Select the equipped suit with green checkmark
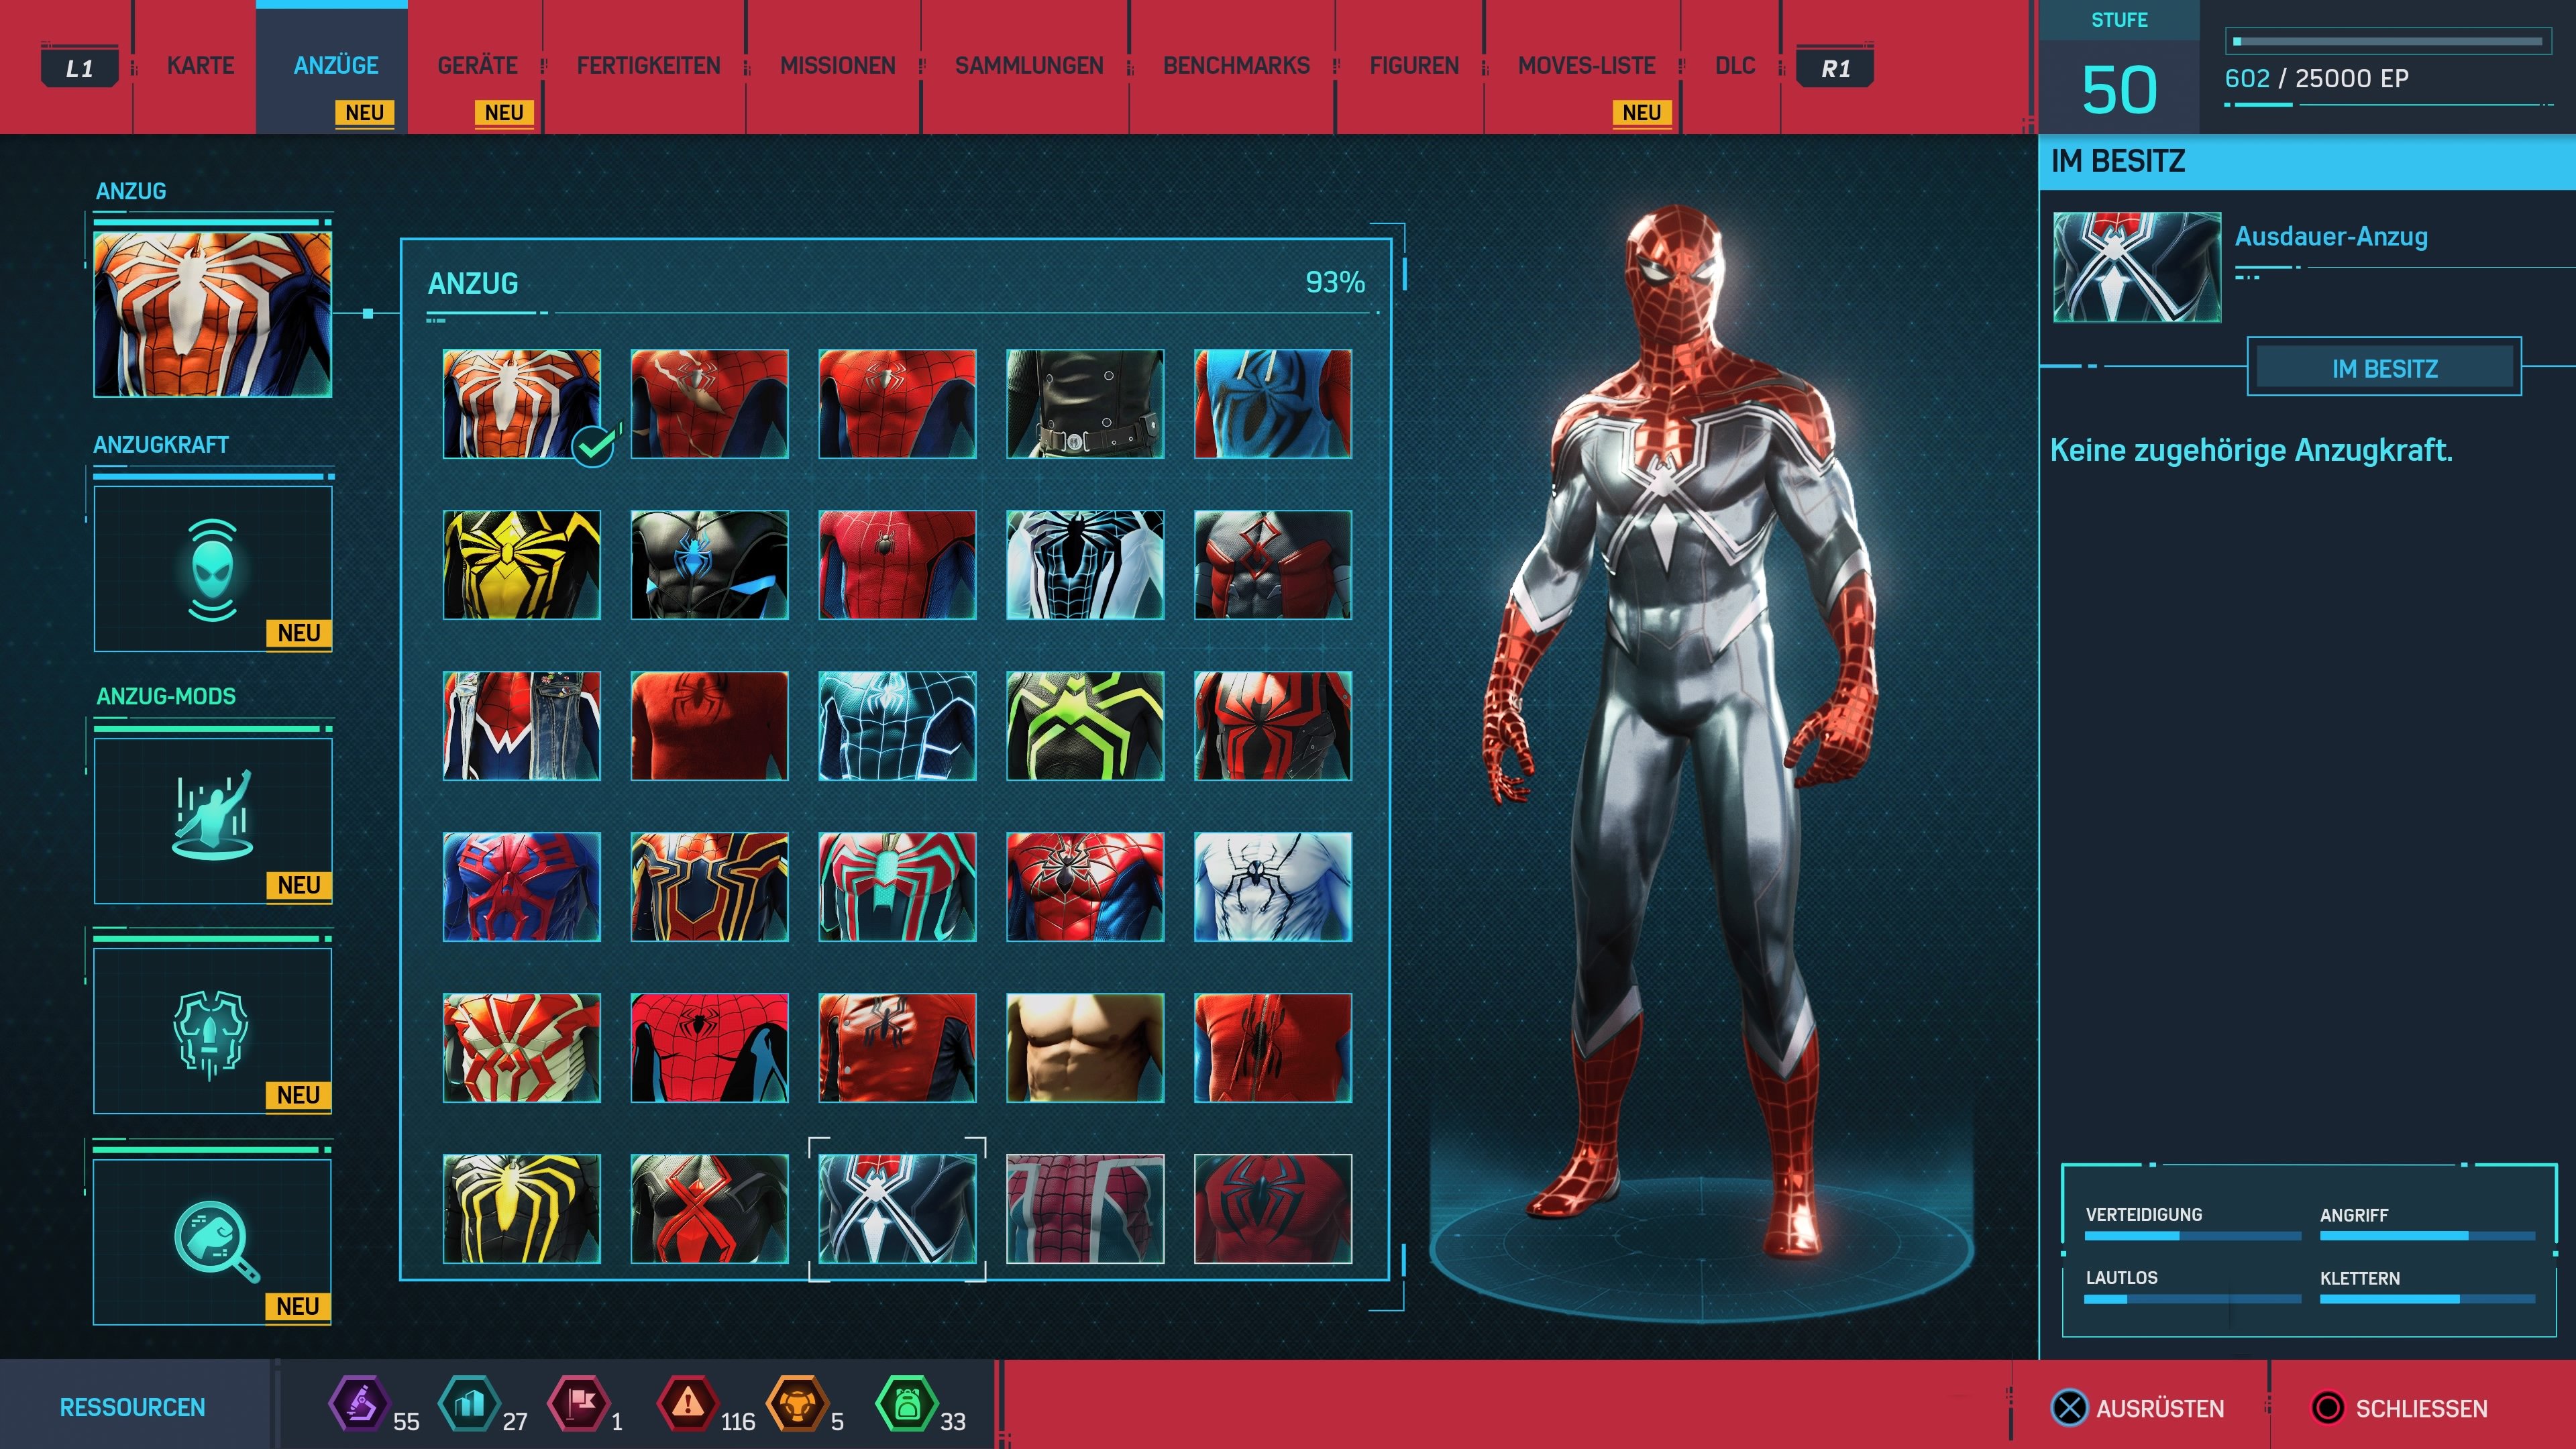Screen dimensions: 2576x1449 (521, 404)
